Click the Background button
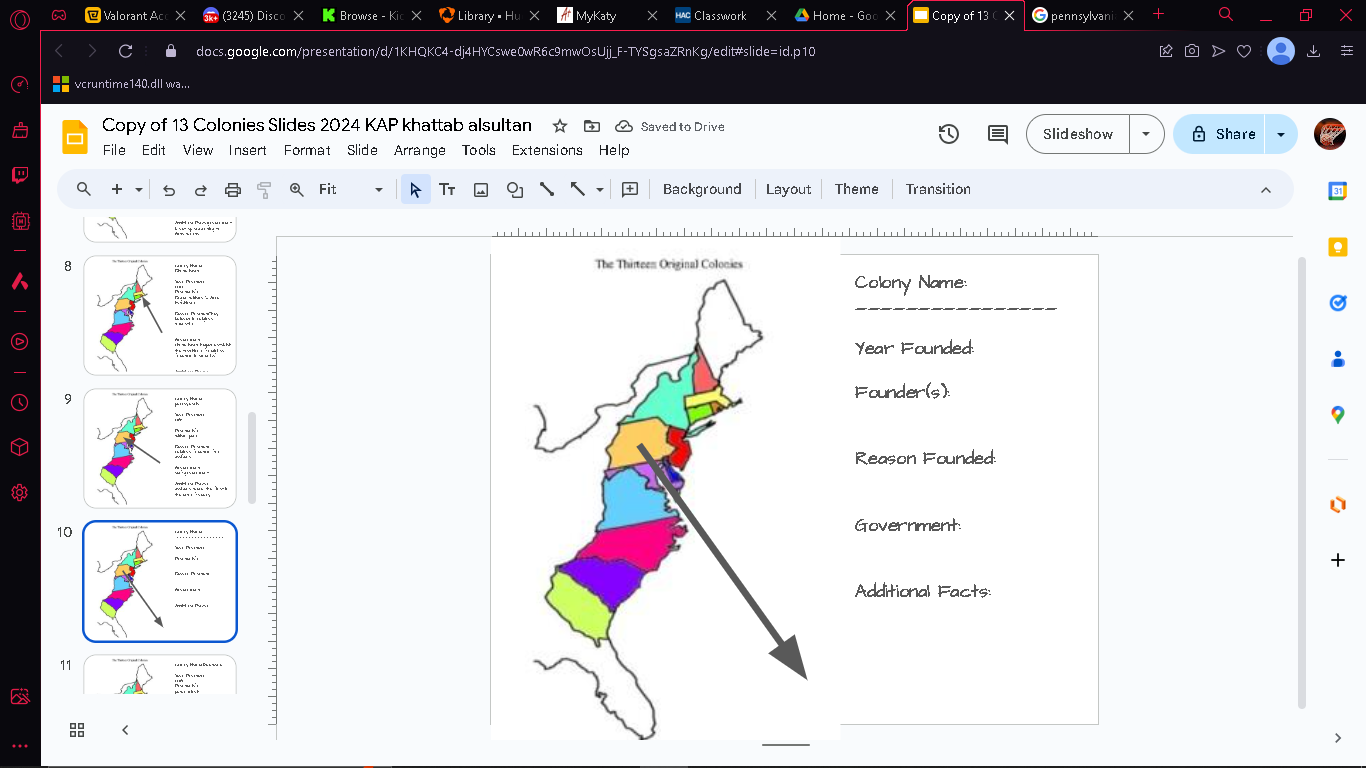This screenshot has width=1366, height=768. click(702, 189)
